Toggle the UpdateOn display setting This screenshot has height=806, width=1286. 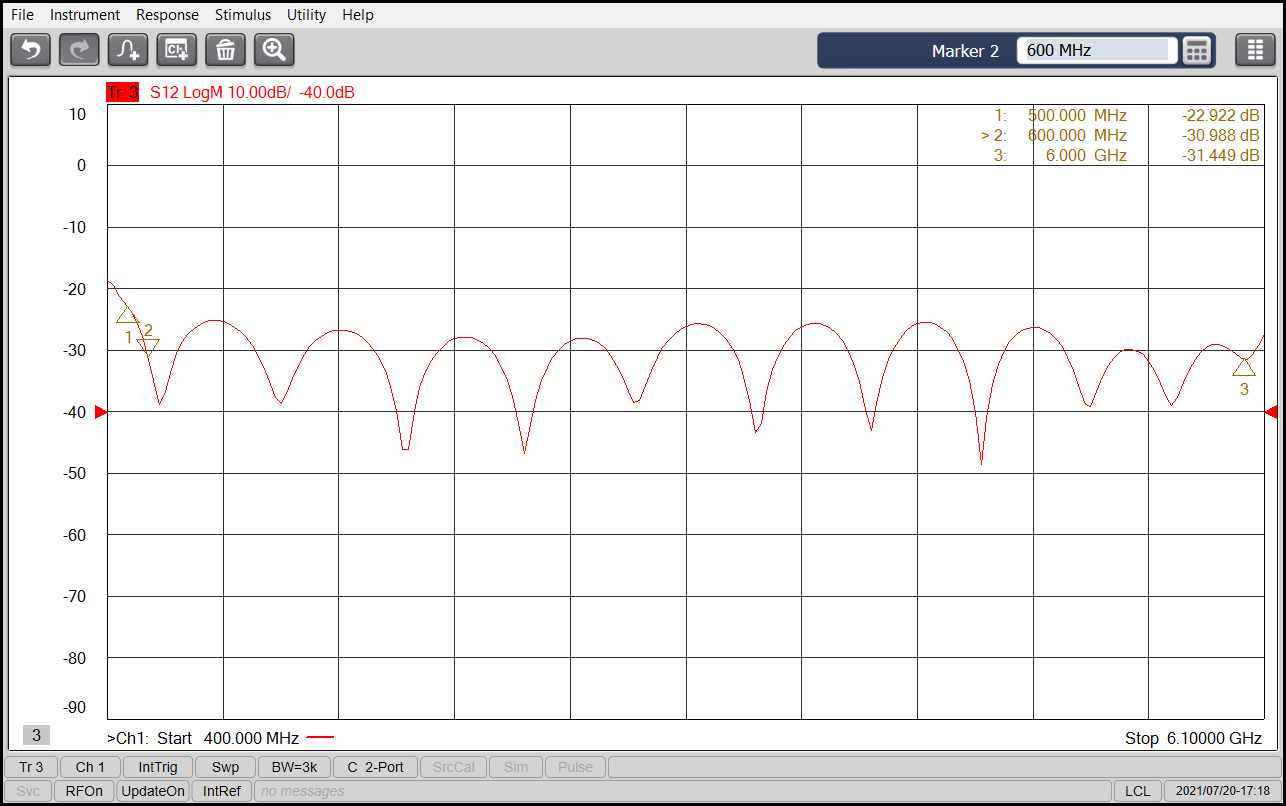(x=153, y=791)
